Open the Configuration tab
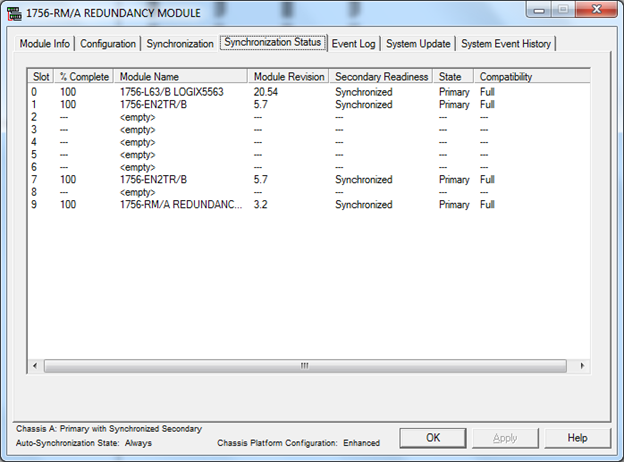624x462 pixels. pyautogui.click(x=108, y=44)
